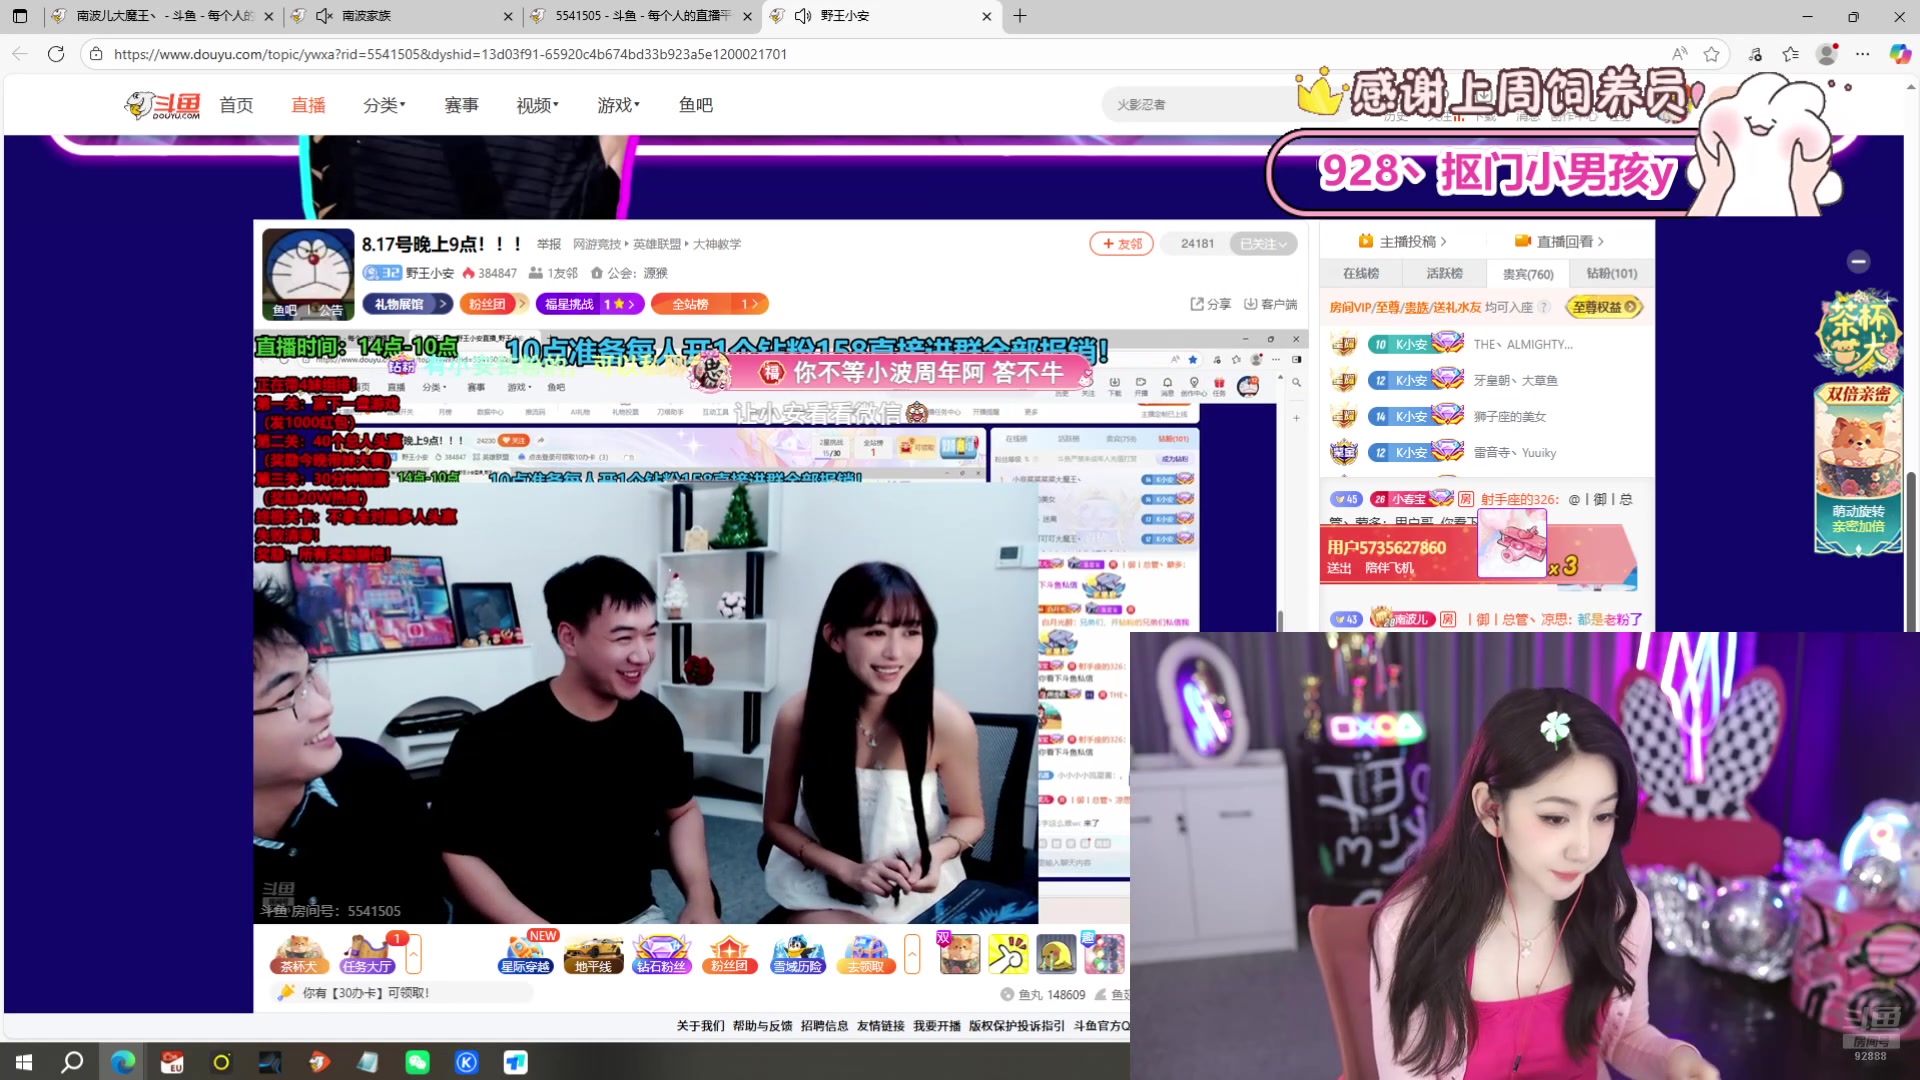Select the 地平线 car gift icon
The width and height of the screenshot is (1920, 1080).
coord(593,954)
